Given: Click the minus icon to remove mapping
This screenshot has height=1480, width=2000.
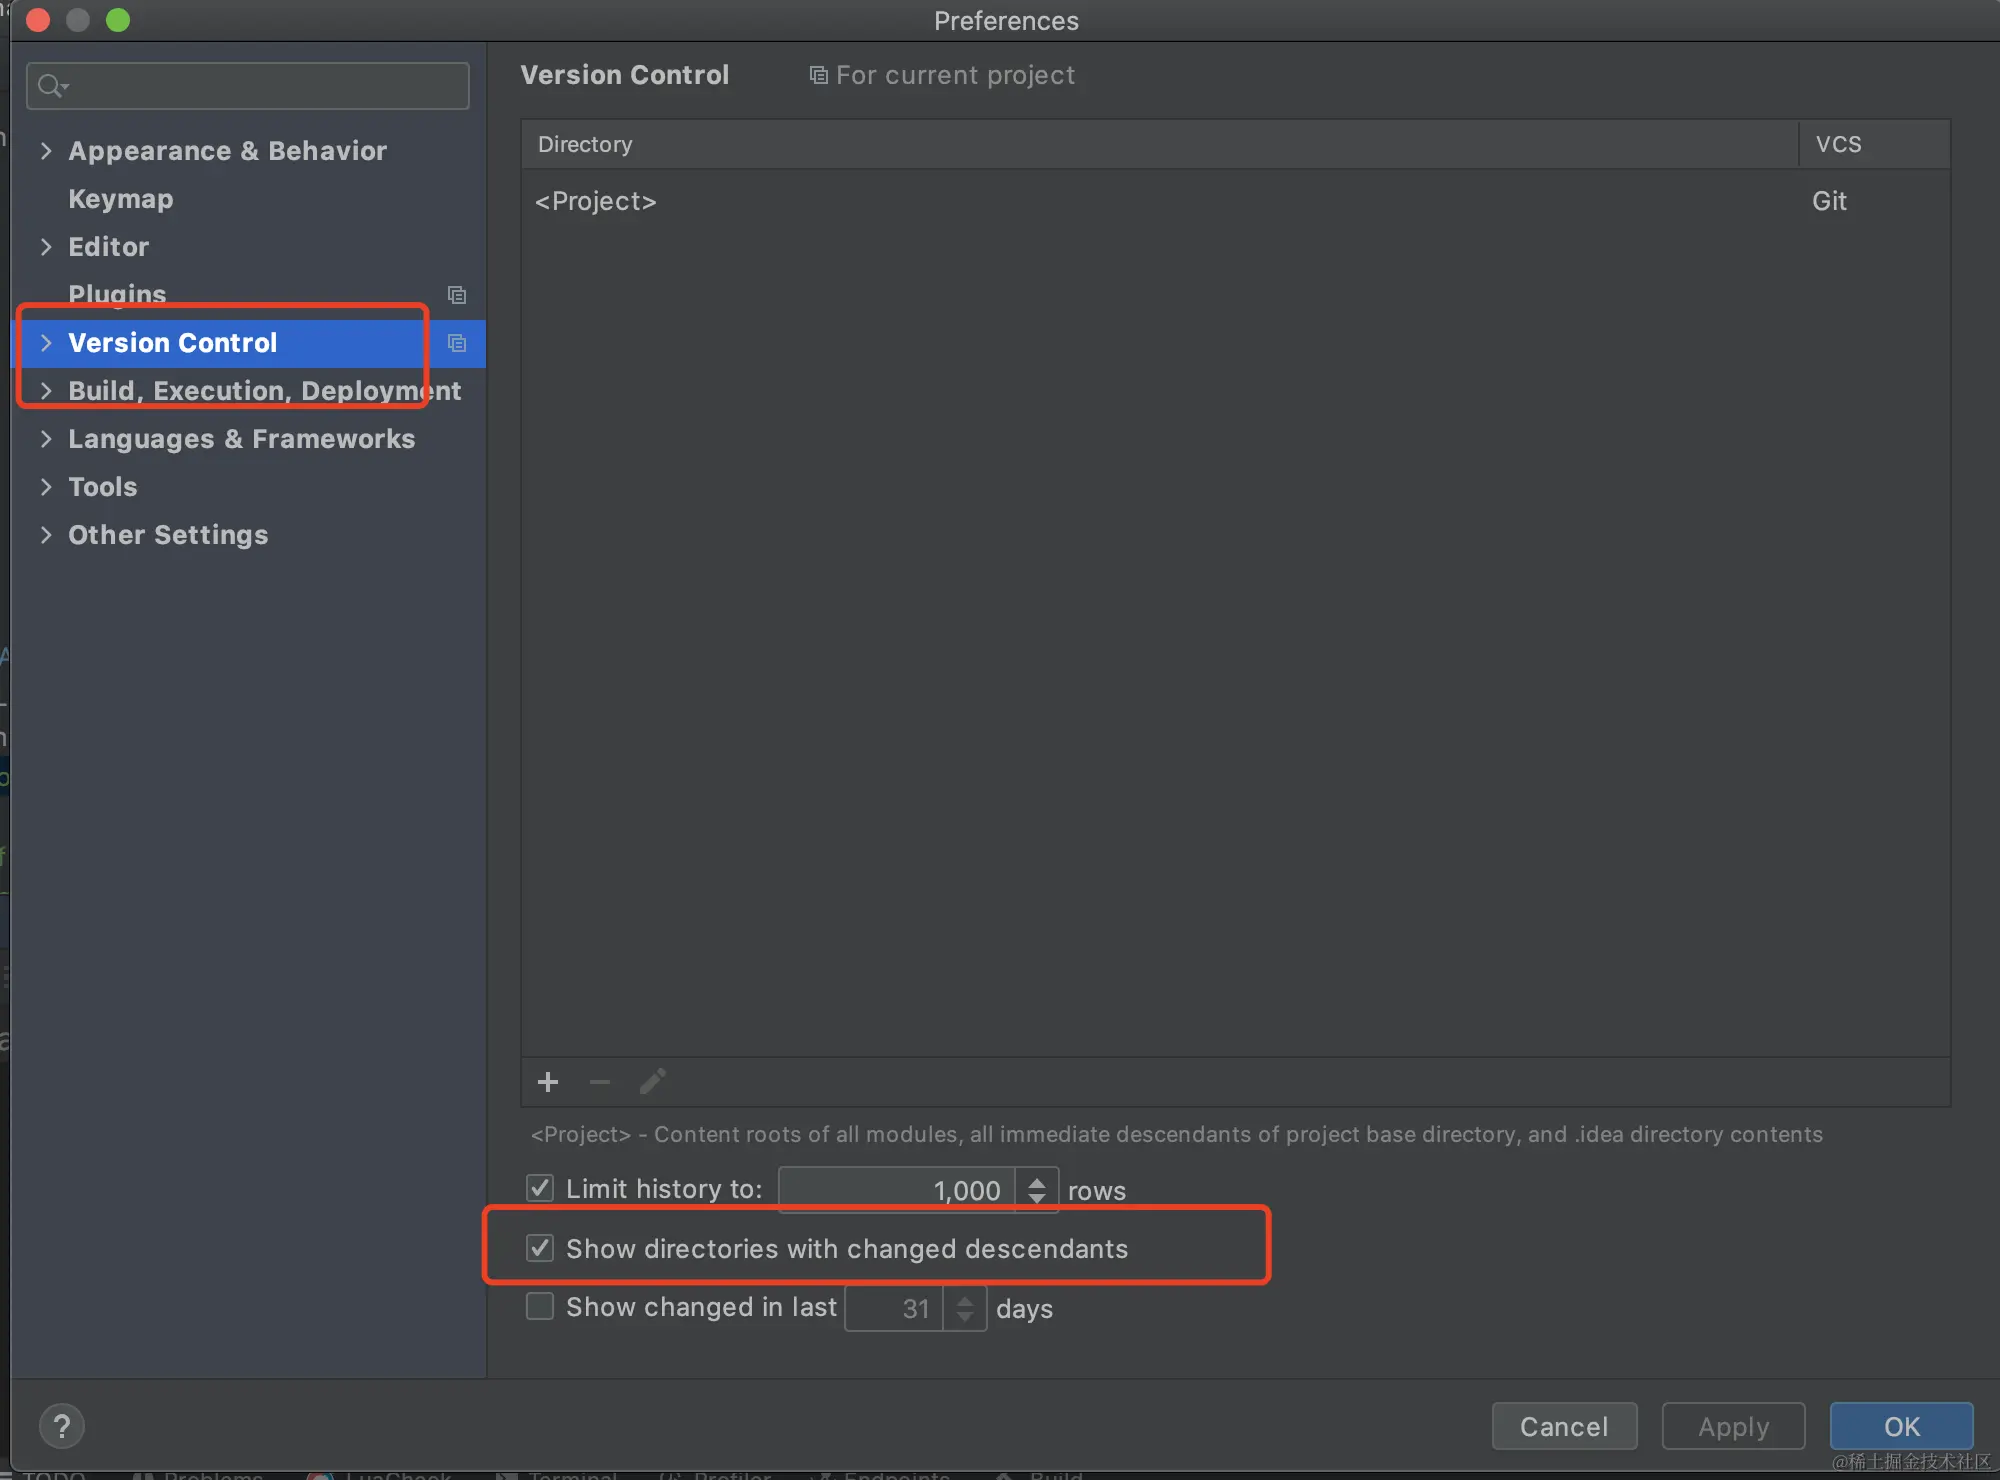Looking at the screenshot, I should point(600,1082).
